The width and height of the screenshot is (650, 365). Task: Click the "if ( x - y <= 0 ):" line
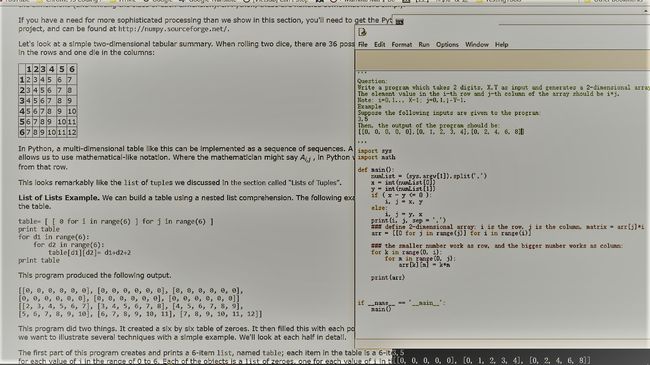(x=402, y=195)
